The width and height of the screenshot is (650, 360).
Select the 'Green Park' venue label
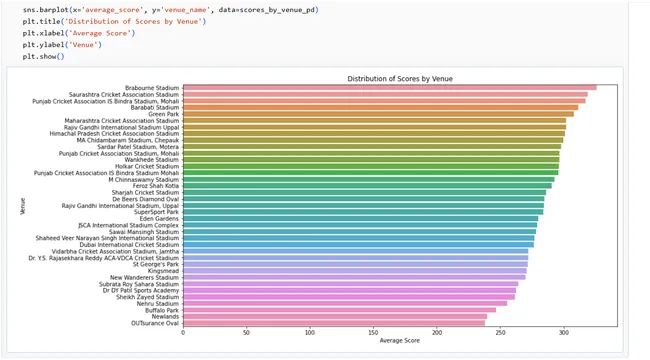pyautogui.click(x=164, y=114)
